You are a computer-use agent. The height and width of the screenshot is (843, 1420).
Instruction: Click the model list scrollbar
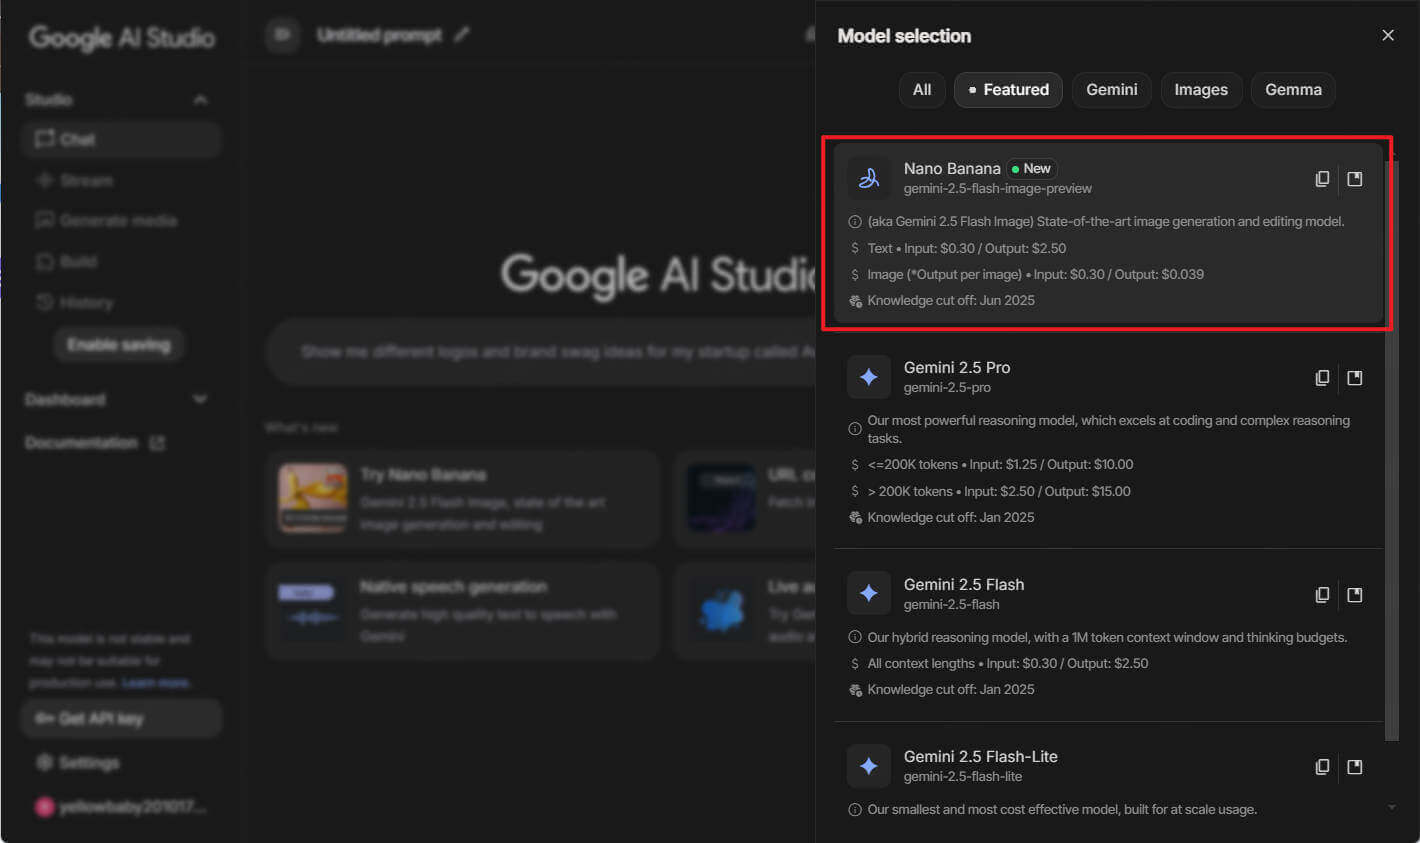pyautogui.click(x=1391, y=450)
